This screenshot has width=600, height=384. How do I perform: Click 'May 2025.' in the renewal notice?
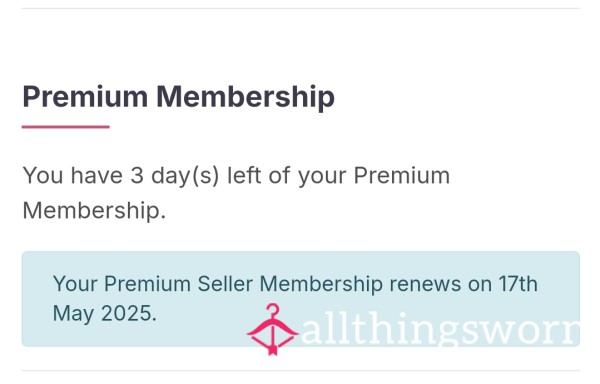[104, 314]
